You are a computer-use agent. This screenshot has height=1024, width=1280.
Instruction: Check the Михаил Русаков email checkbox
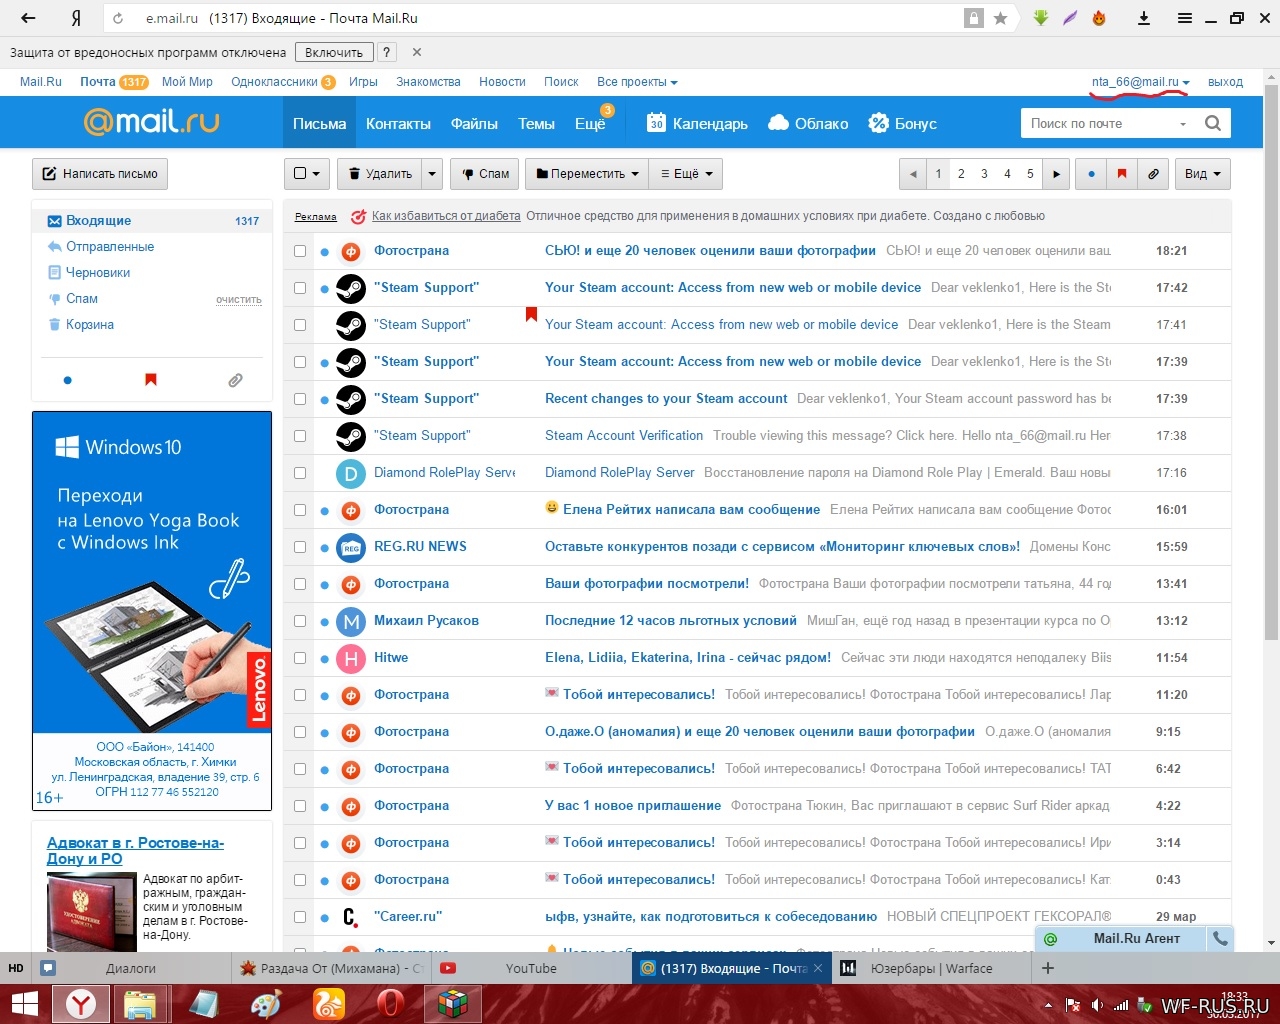click(300, 621)
